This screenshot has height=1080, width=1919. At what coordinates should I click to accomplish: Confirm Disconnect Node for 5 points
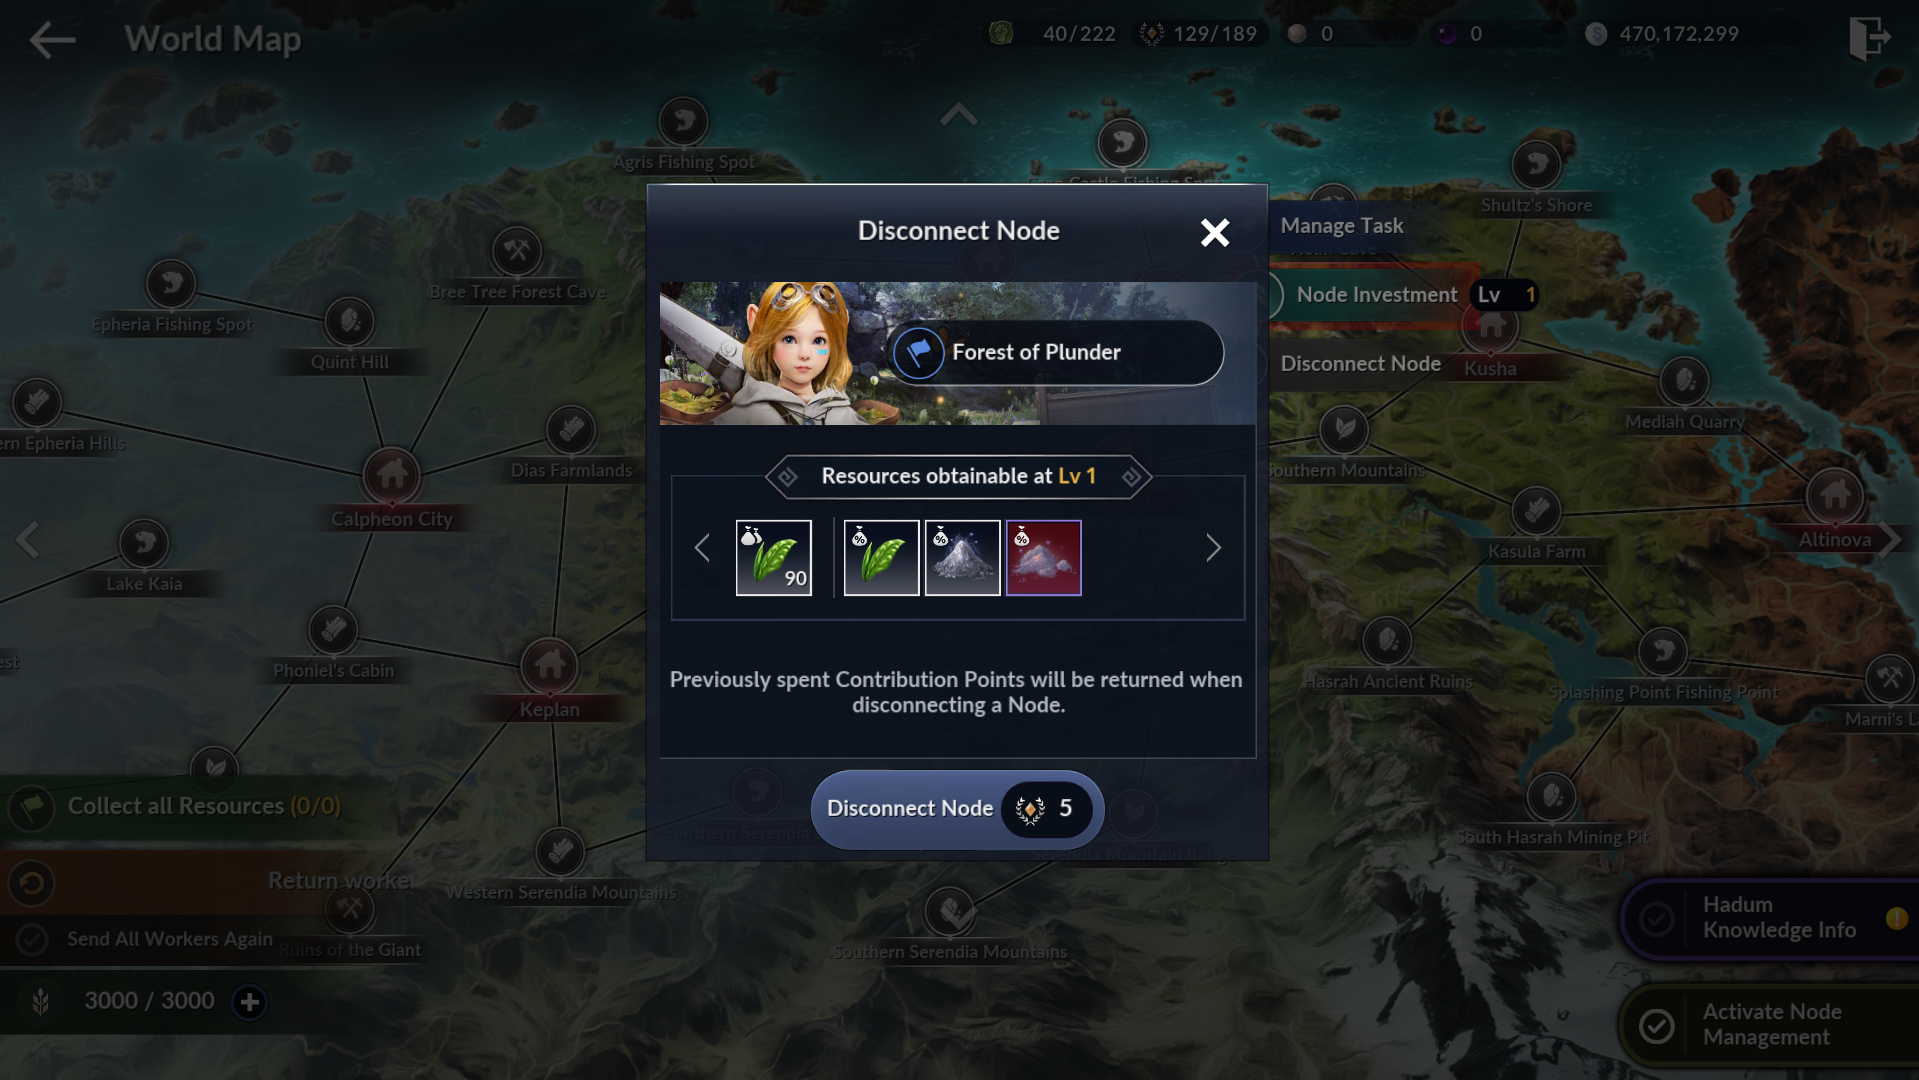tap(958, 809)
